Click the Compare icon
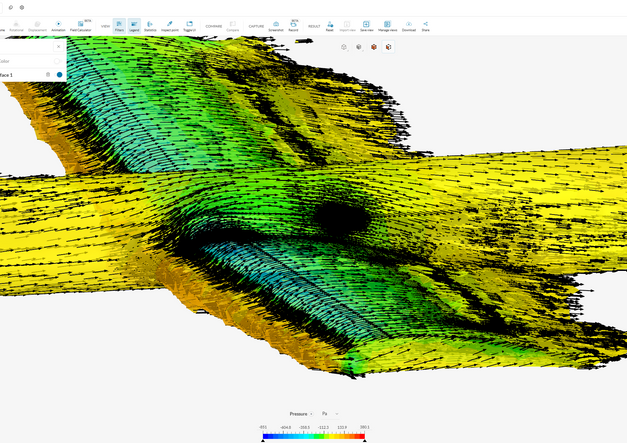The width and height of the screenshot is (627, 443). 232,26
